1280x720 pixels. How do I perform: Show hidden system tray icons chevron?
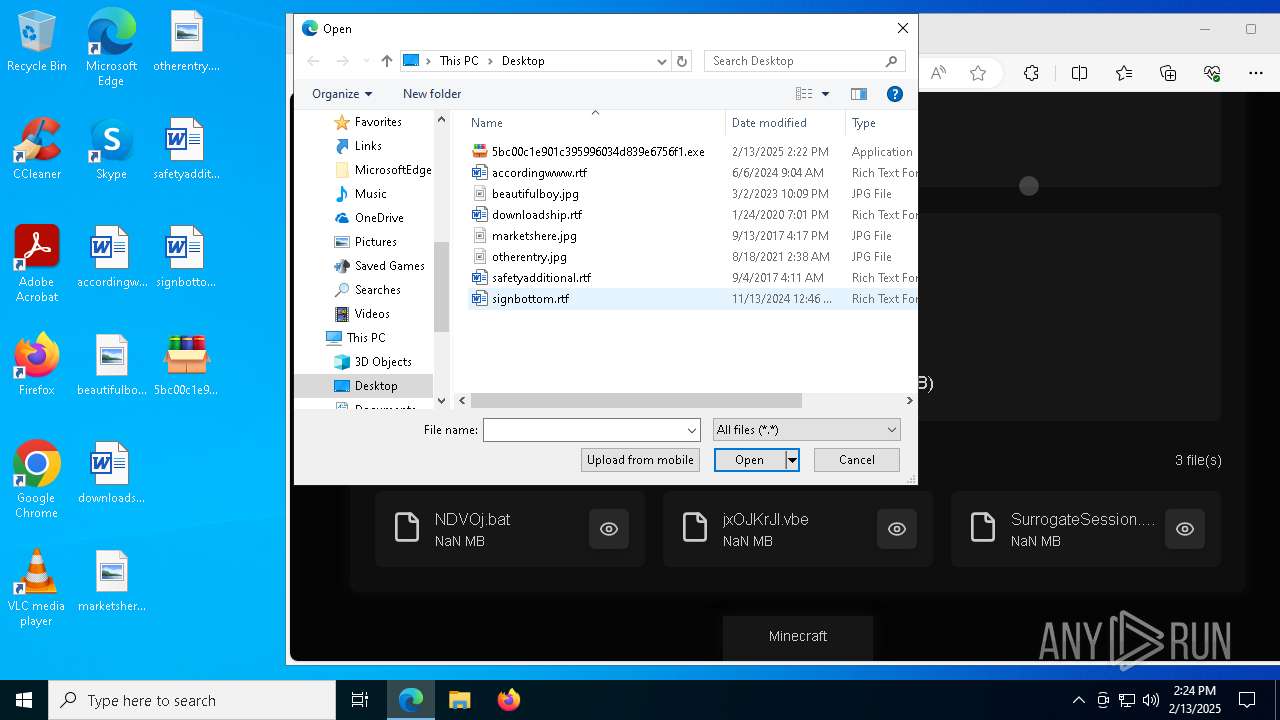tap(1078, 700)
